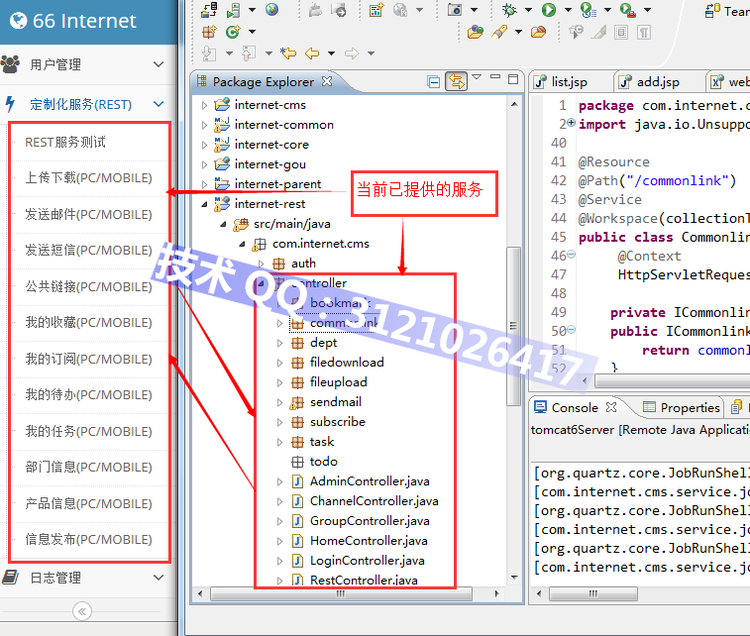Minimize the Package Explorer view
750x636 pixels.
coord(496,77)
